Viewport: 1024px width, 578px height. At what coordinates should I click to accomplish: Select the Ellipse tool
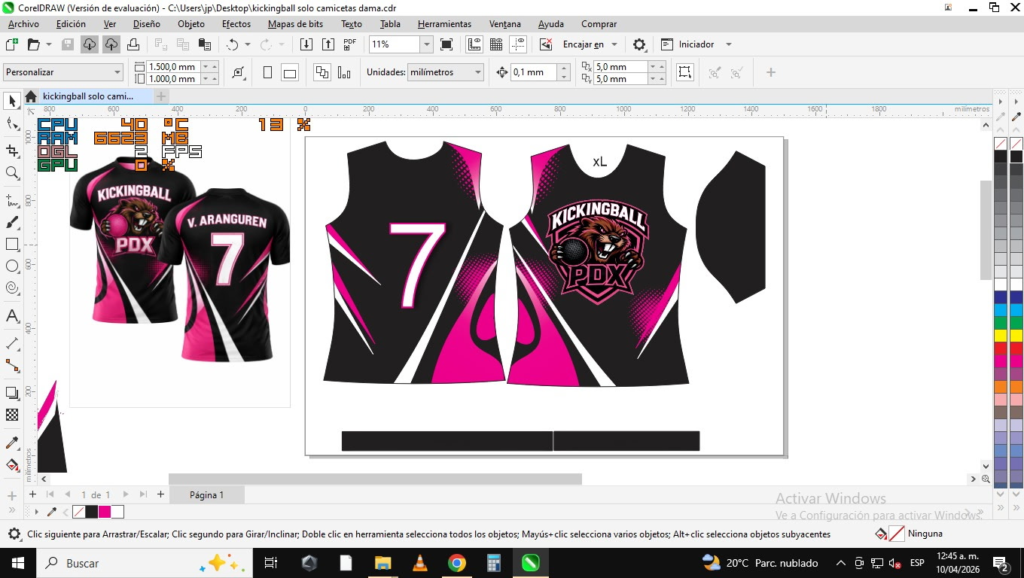(x=12, y=266)
